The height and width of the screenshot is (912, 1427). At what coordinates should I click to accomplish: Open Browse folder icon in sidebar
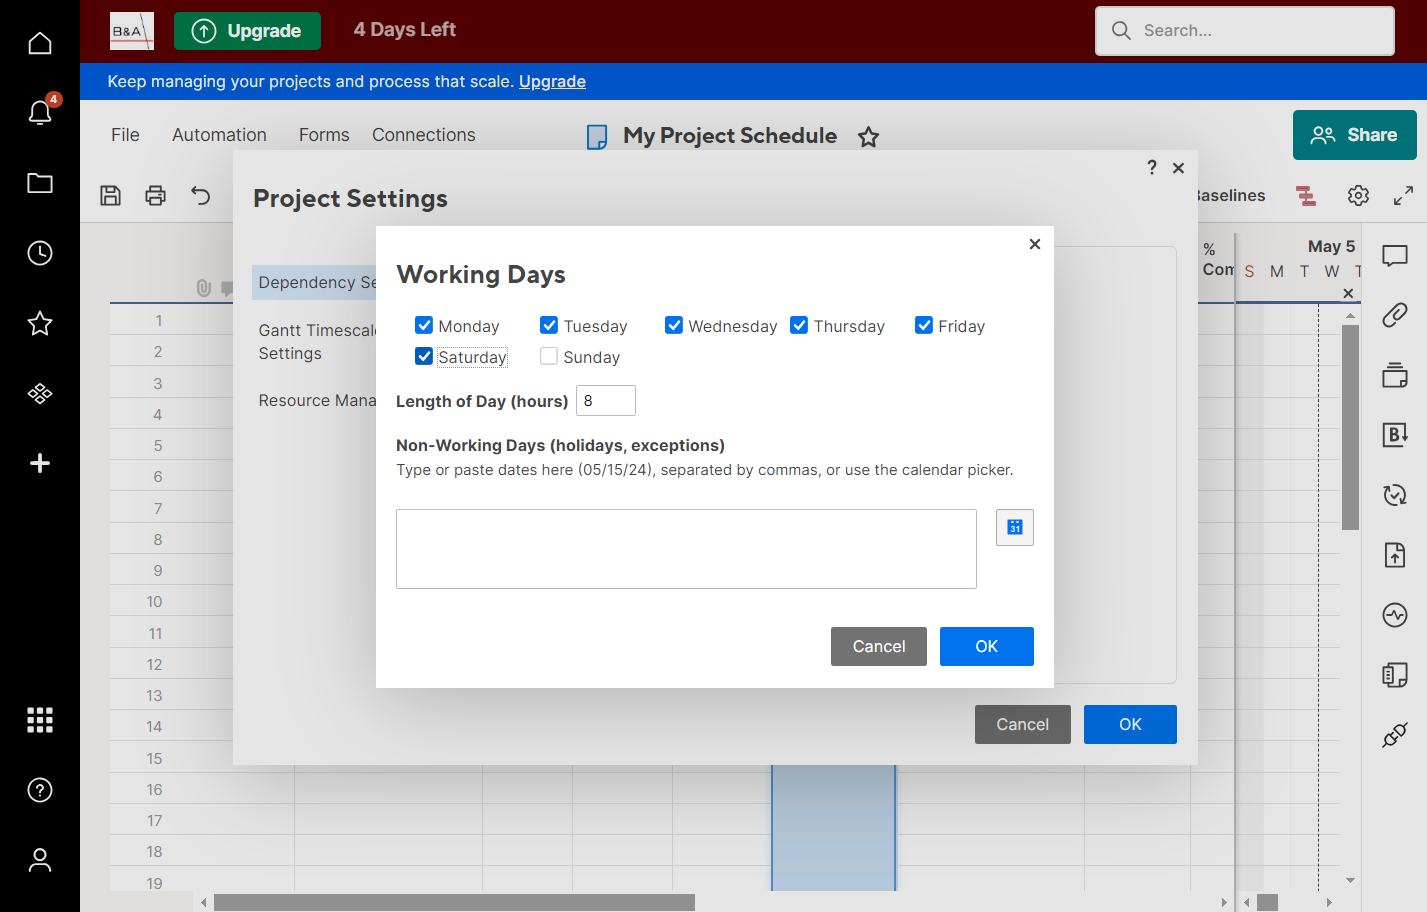tap(40, 183)
